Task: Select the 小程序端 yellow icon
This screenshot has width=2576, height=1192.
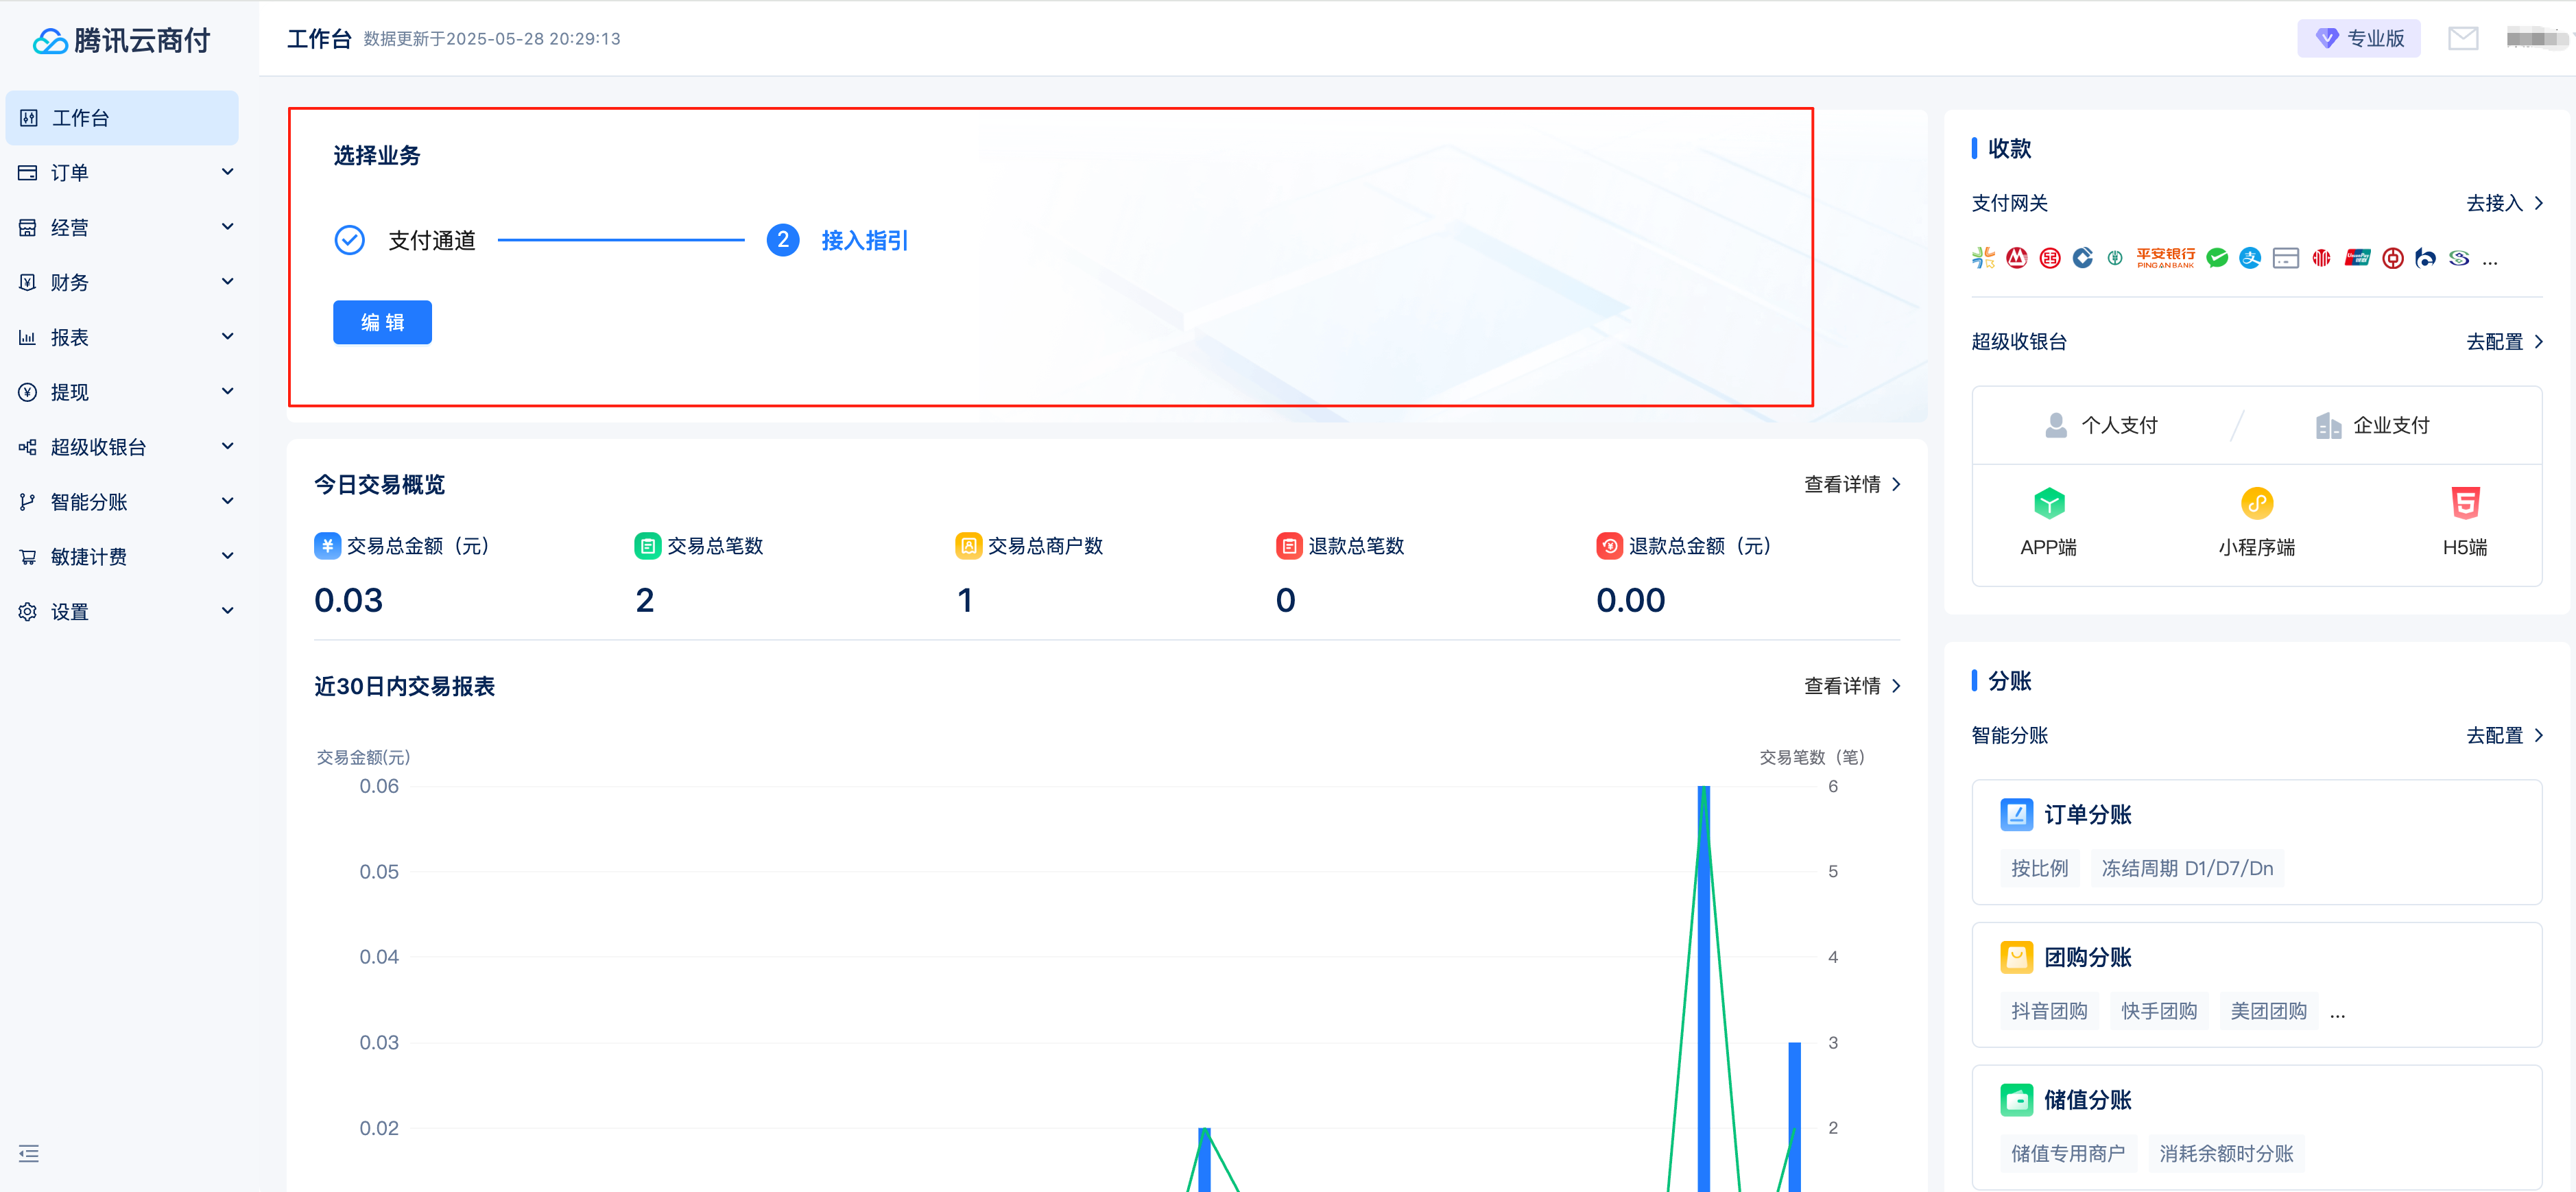Action: click(x=2257, y=503)
